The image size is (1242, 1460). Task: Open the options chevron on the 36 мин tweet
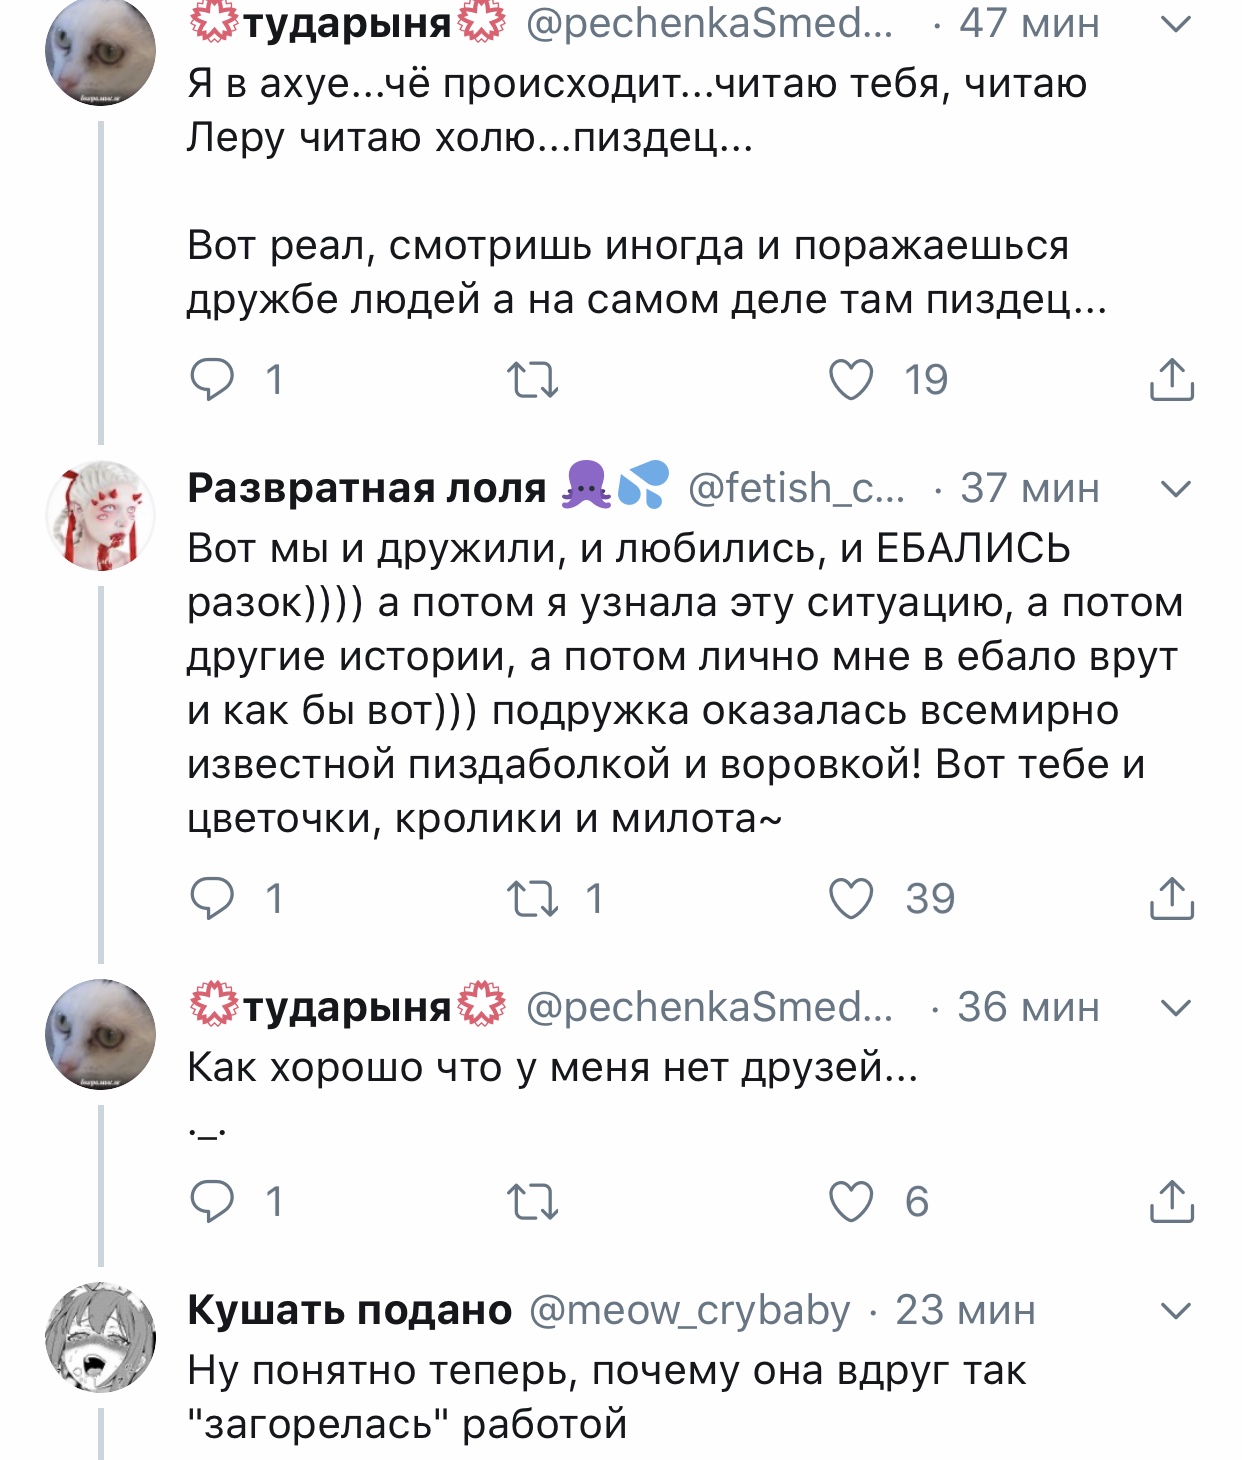[x=1177, y=1007]
